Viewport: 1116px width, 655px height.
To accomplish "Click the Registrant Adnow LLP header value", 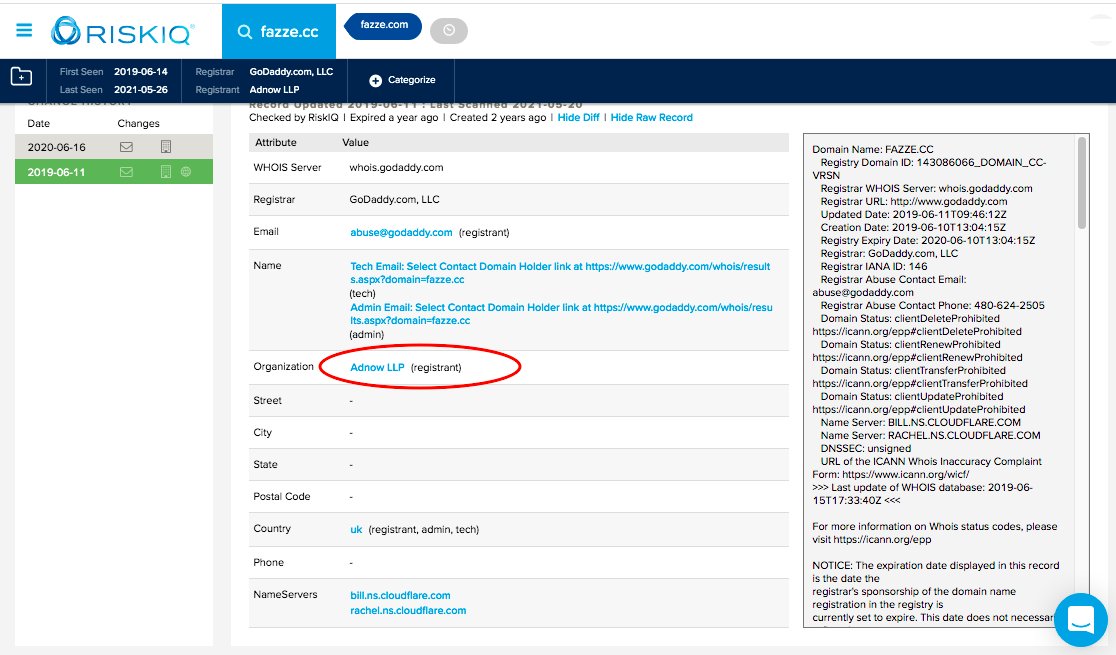I will pos(274,90).
